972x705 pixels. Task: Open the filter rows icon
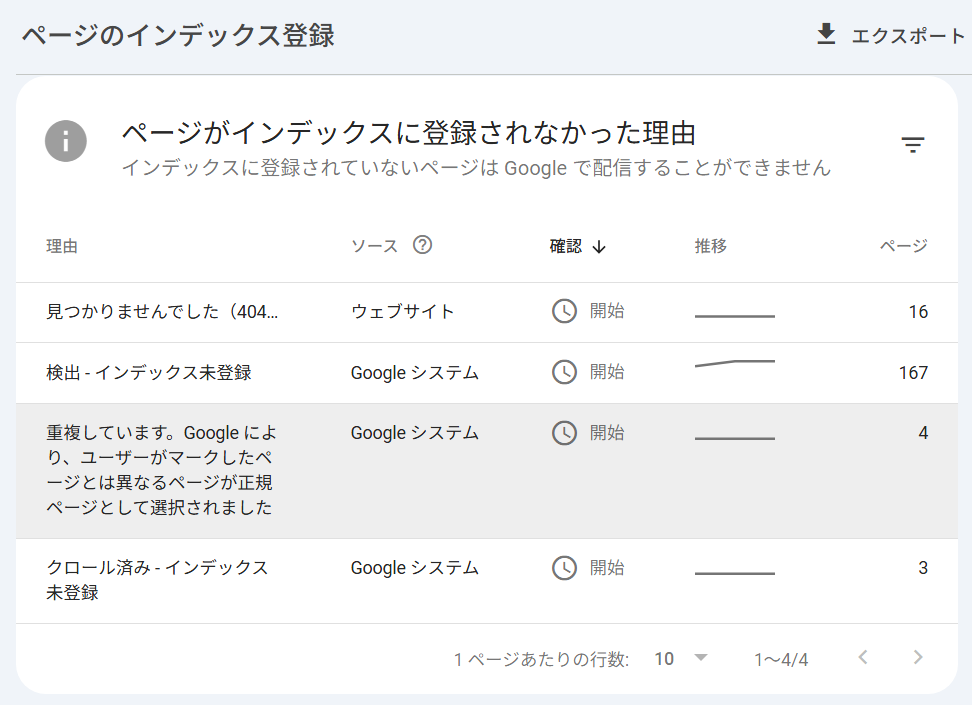912,145
